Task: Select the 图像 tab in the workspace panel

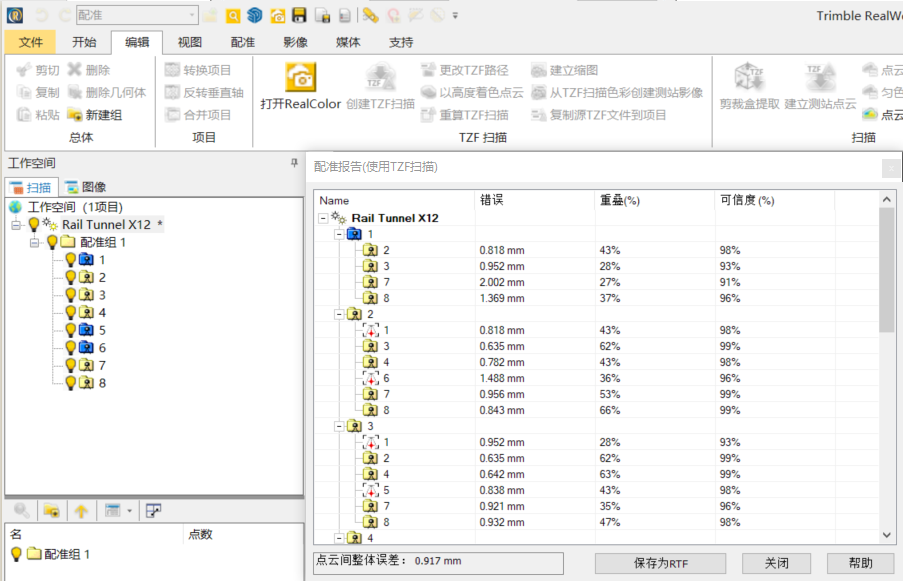Action: tap(85, 187)
